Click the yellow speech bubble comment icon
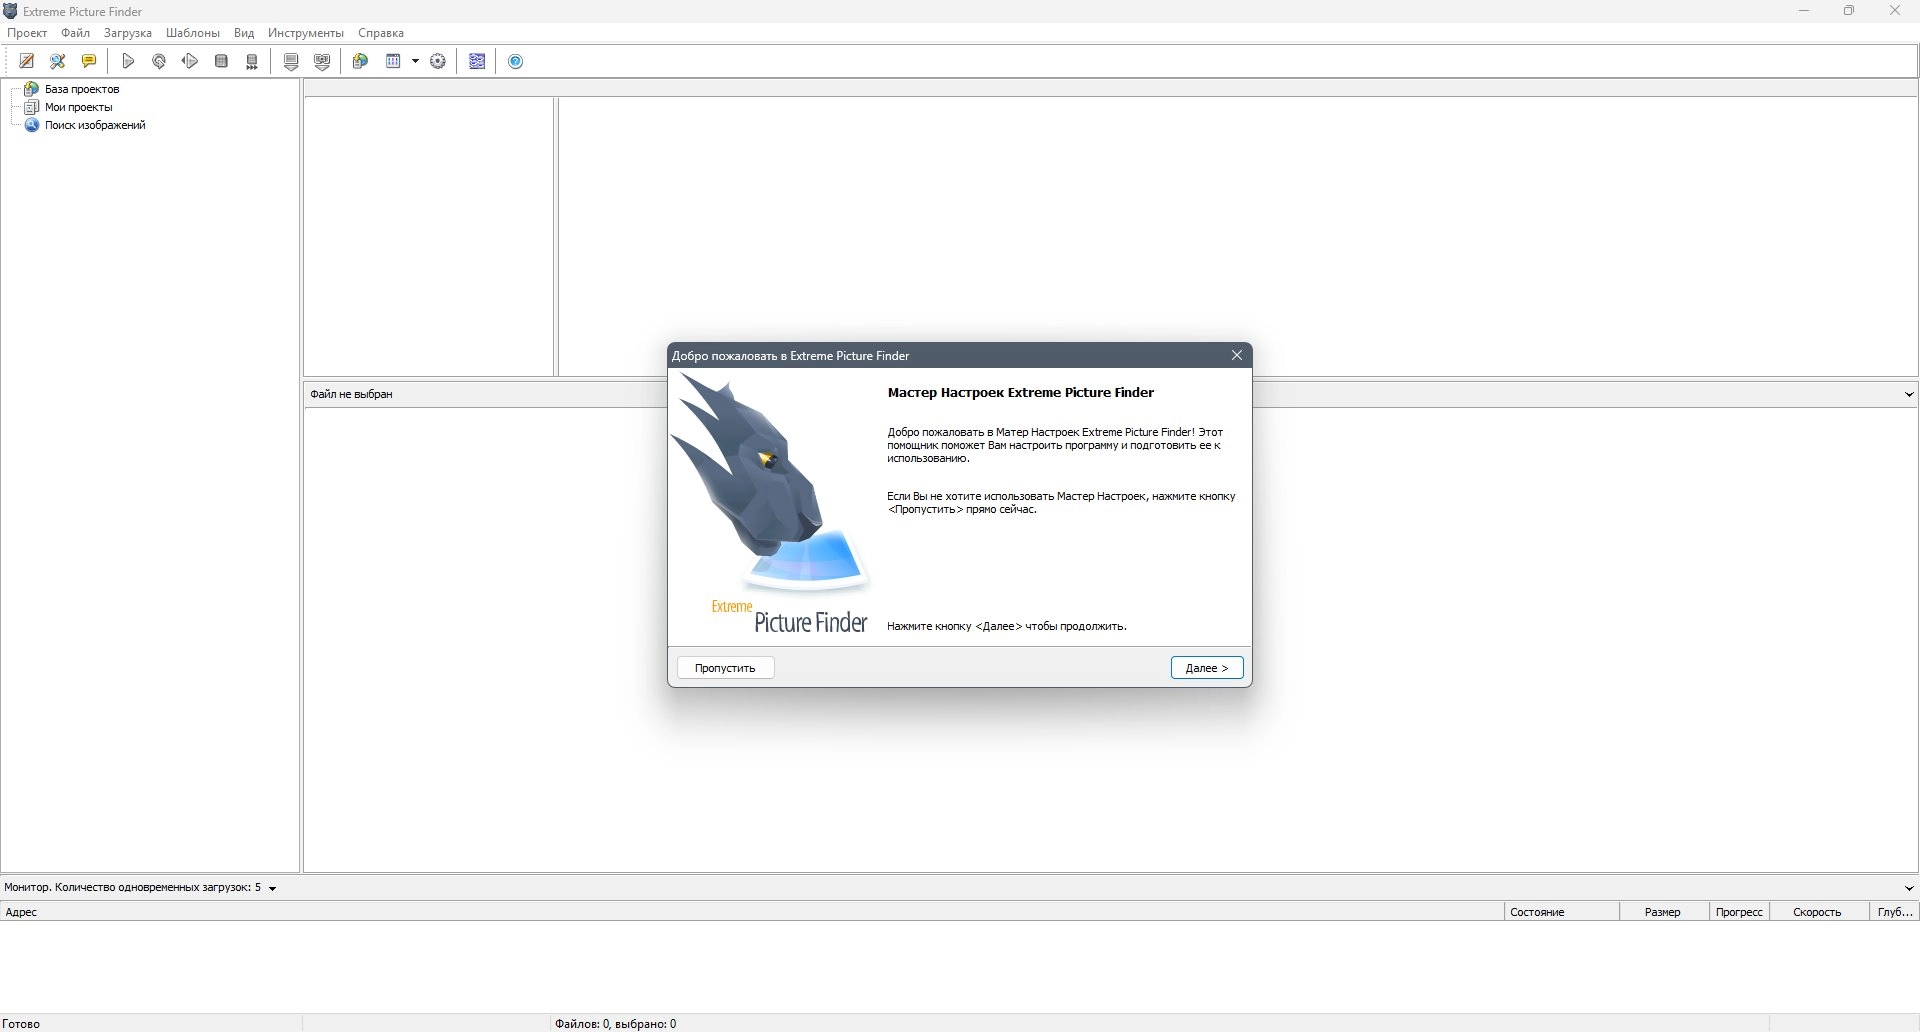 tap(89, 61)
